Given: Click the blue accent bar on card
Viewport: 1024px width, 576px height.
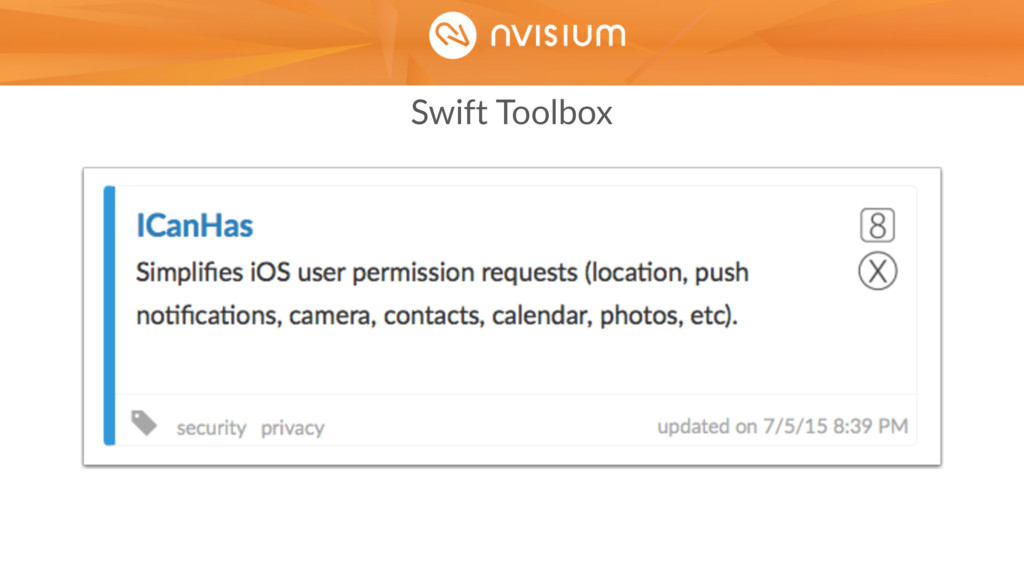Looking at the screenshot, I should tap(109, 315).
